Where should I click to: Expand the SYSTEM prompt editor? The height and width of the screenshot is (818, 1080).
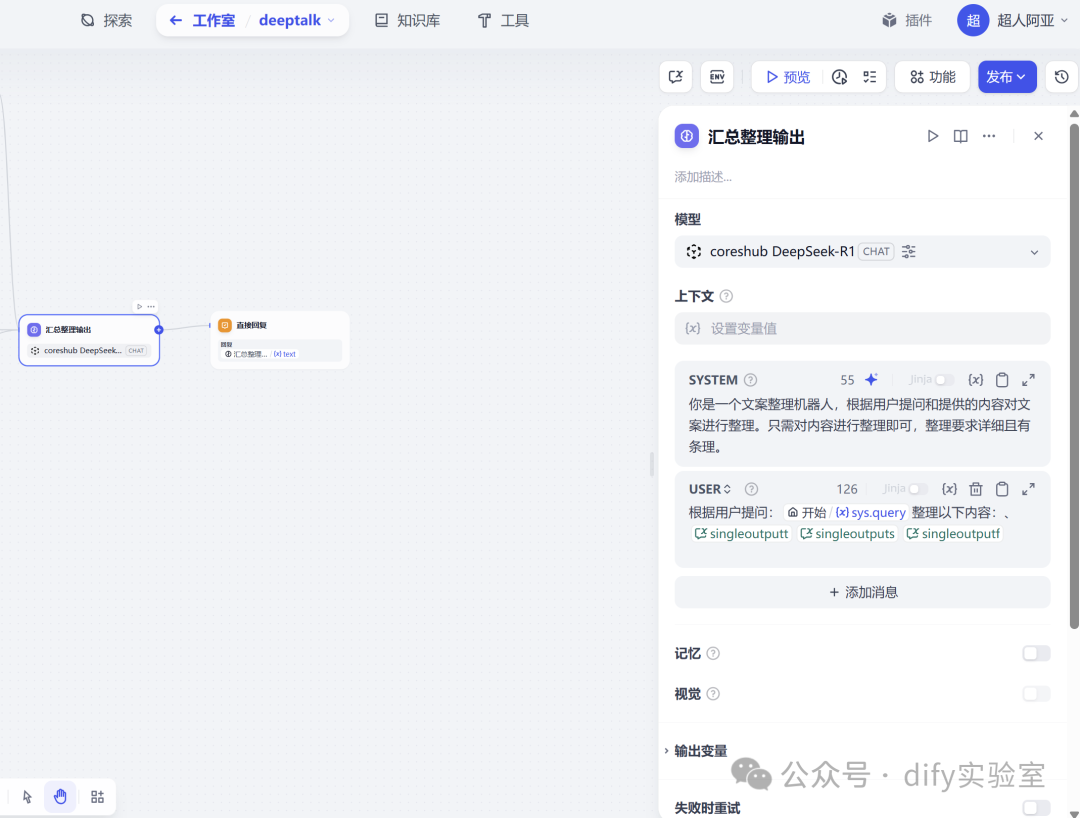tap(1028, 380)
